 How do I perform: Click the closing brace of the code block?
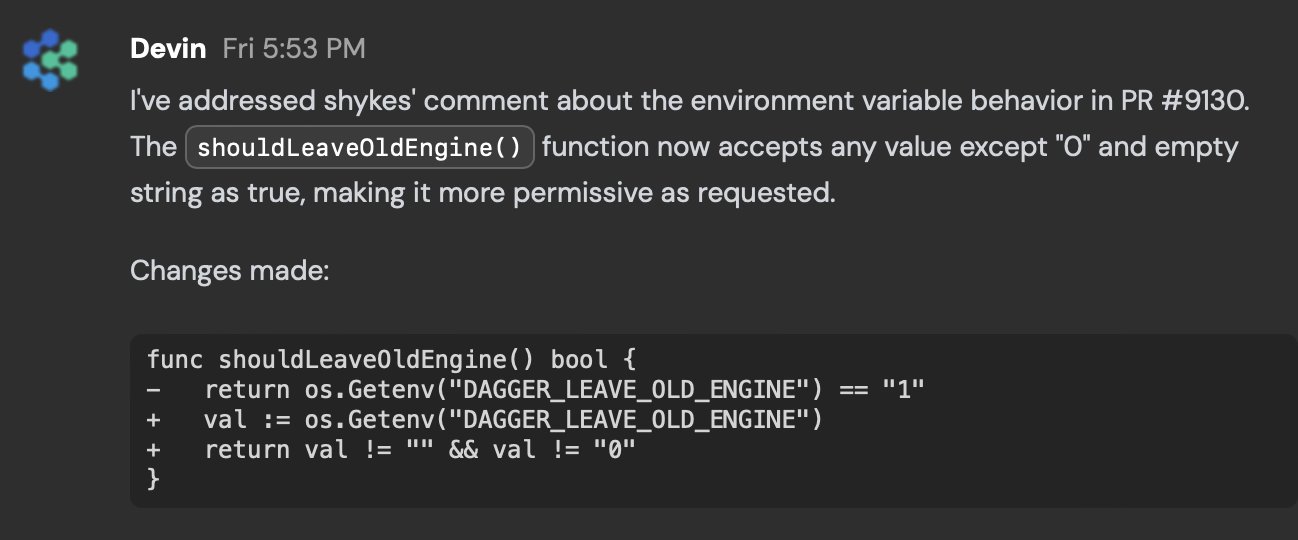(153, 479)
